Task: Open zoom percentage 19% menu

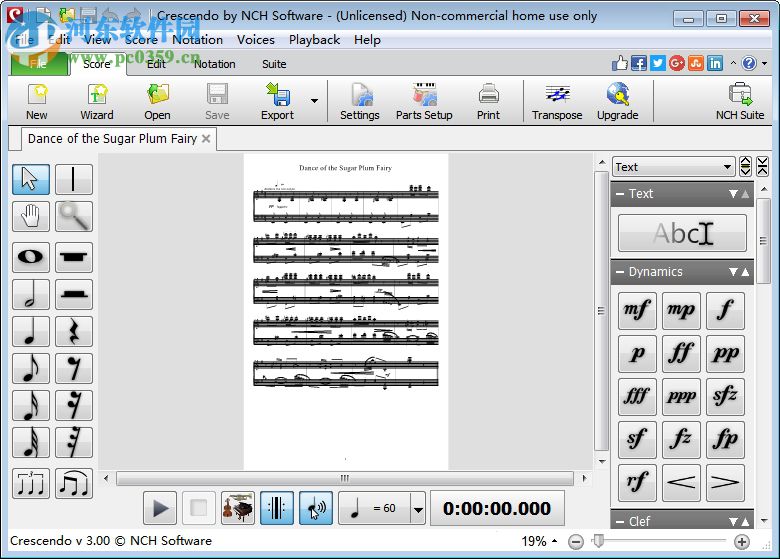Action: pyautogui.click(x=539, y=541)
